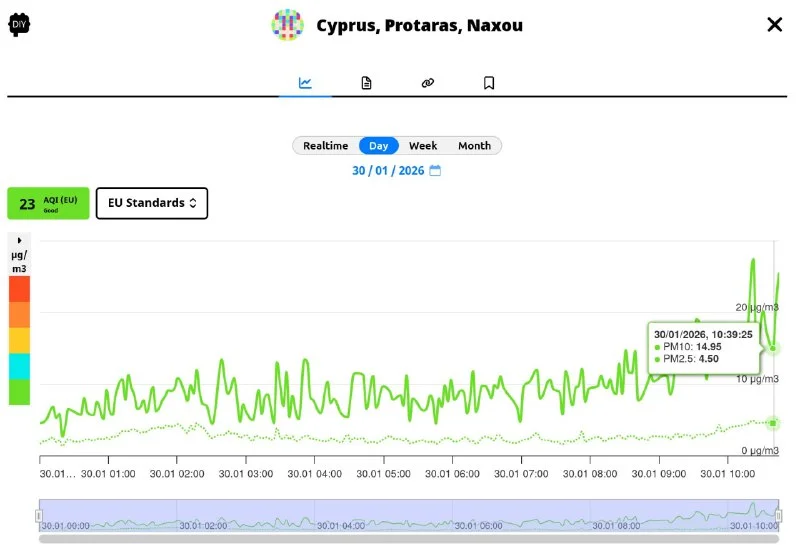Image resolution: width=800 pixels, height=545 pixels.
Task: Click the cyan color scale swatch
Action: [x=19, y=366]
